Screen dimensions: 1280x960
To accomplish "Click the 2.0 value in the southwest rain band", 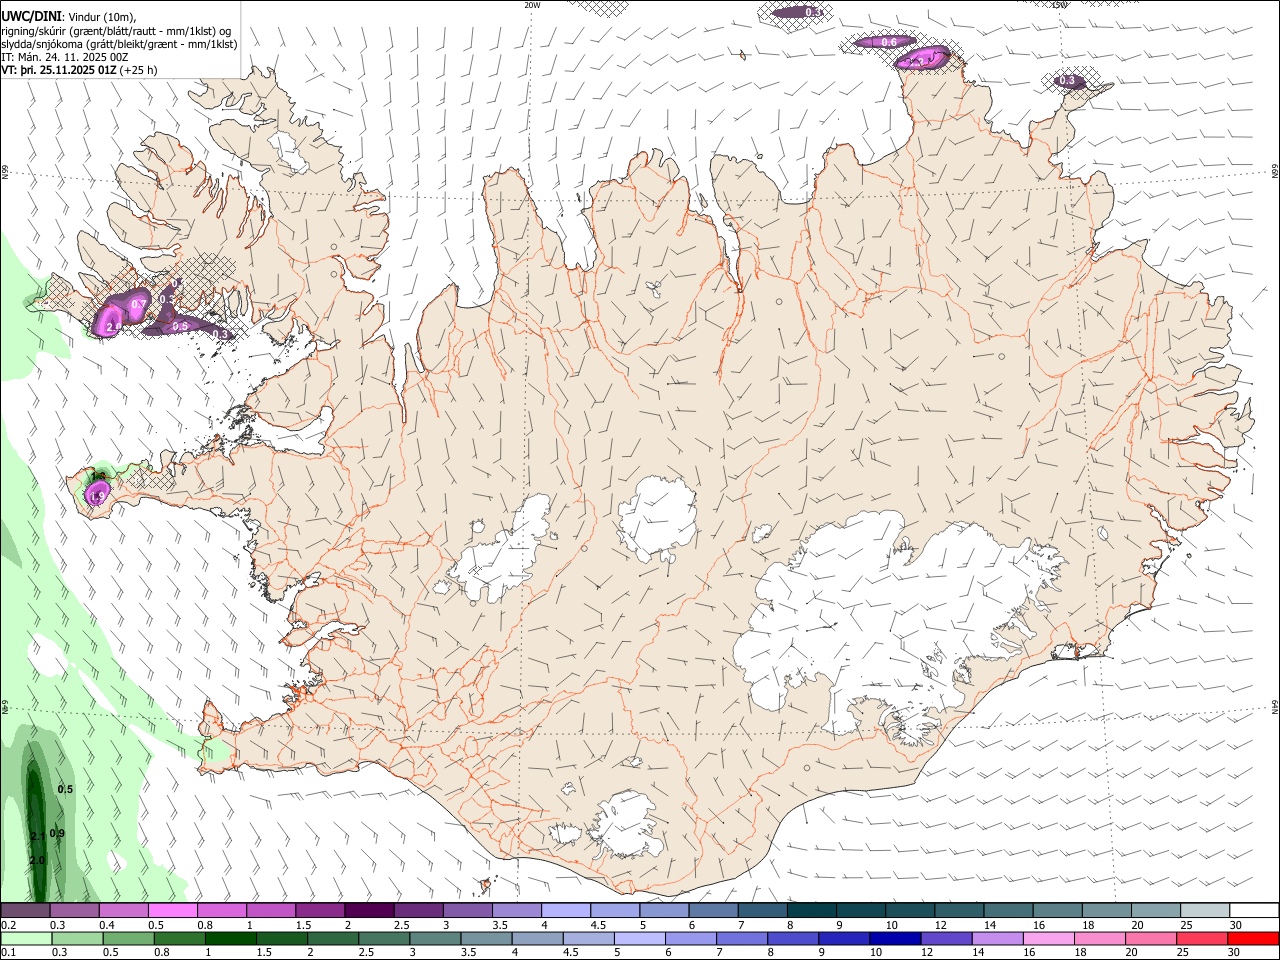I will [38, 860].
